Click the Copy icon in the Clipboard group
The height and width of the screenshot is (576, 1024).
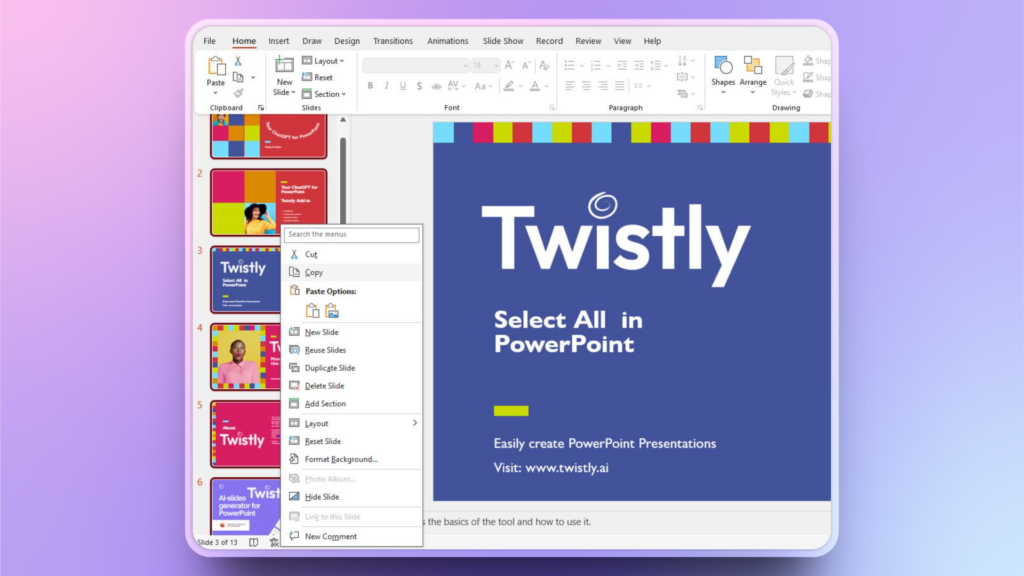(x=238, y=77)
